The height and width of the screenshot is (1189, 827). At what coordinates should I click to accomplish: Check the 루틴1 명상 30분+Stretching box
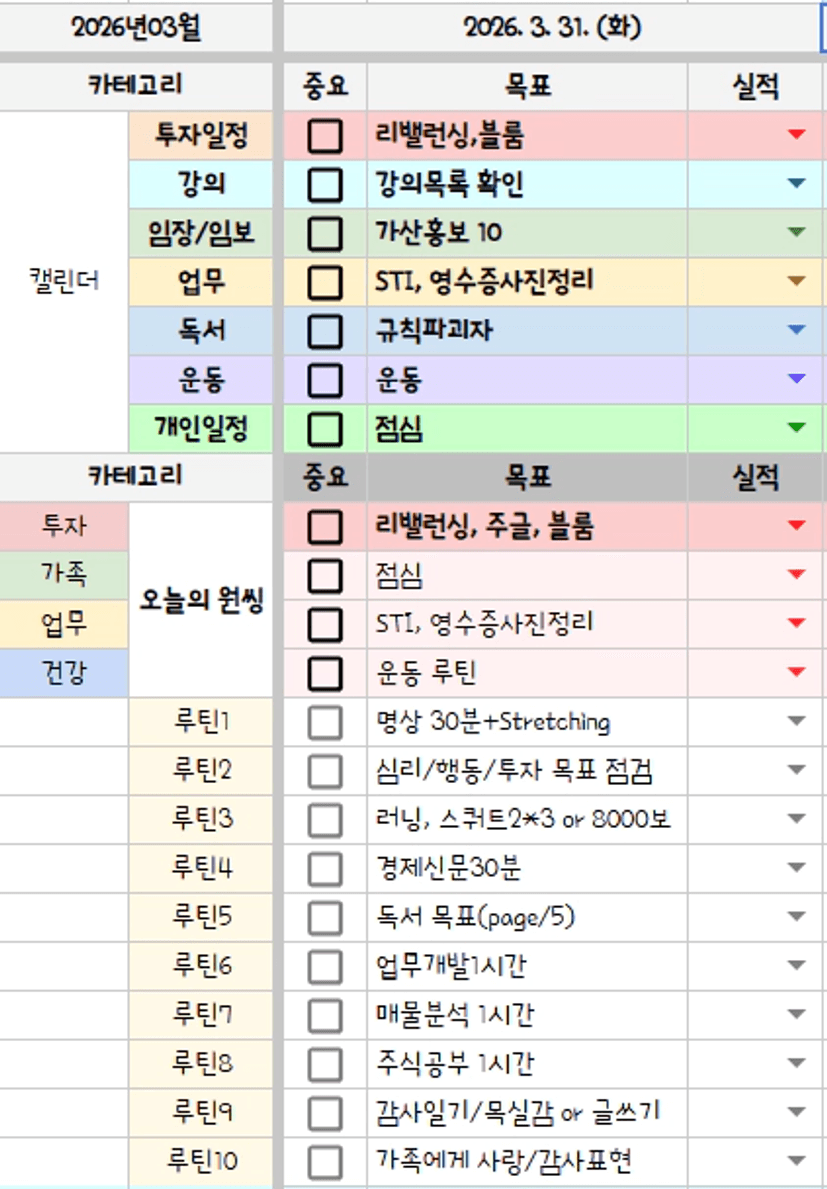click(x=325, y=722)
